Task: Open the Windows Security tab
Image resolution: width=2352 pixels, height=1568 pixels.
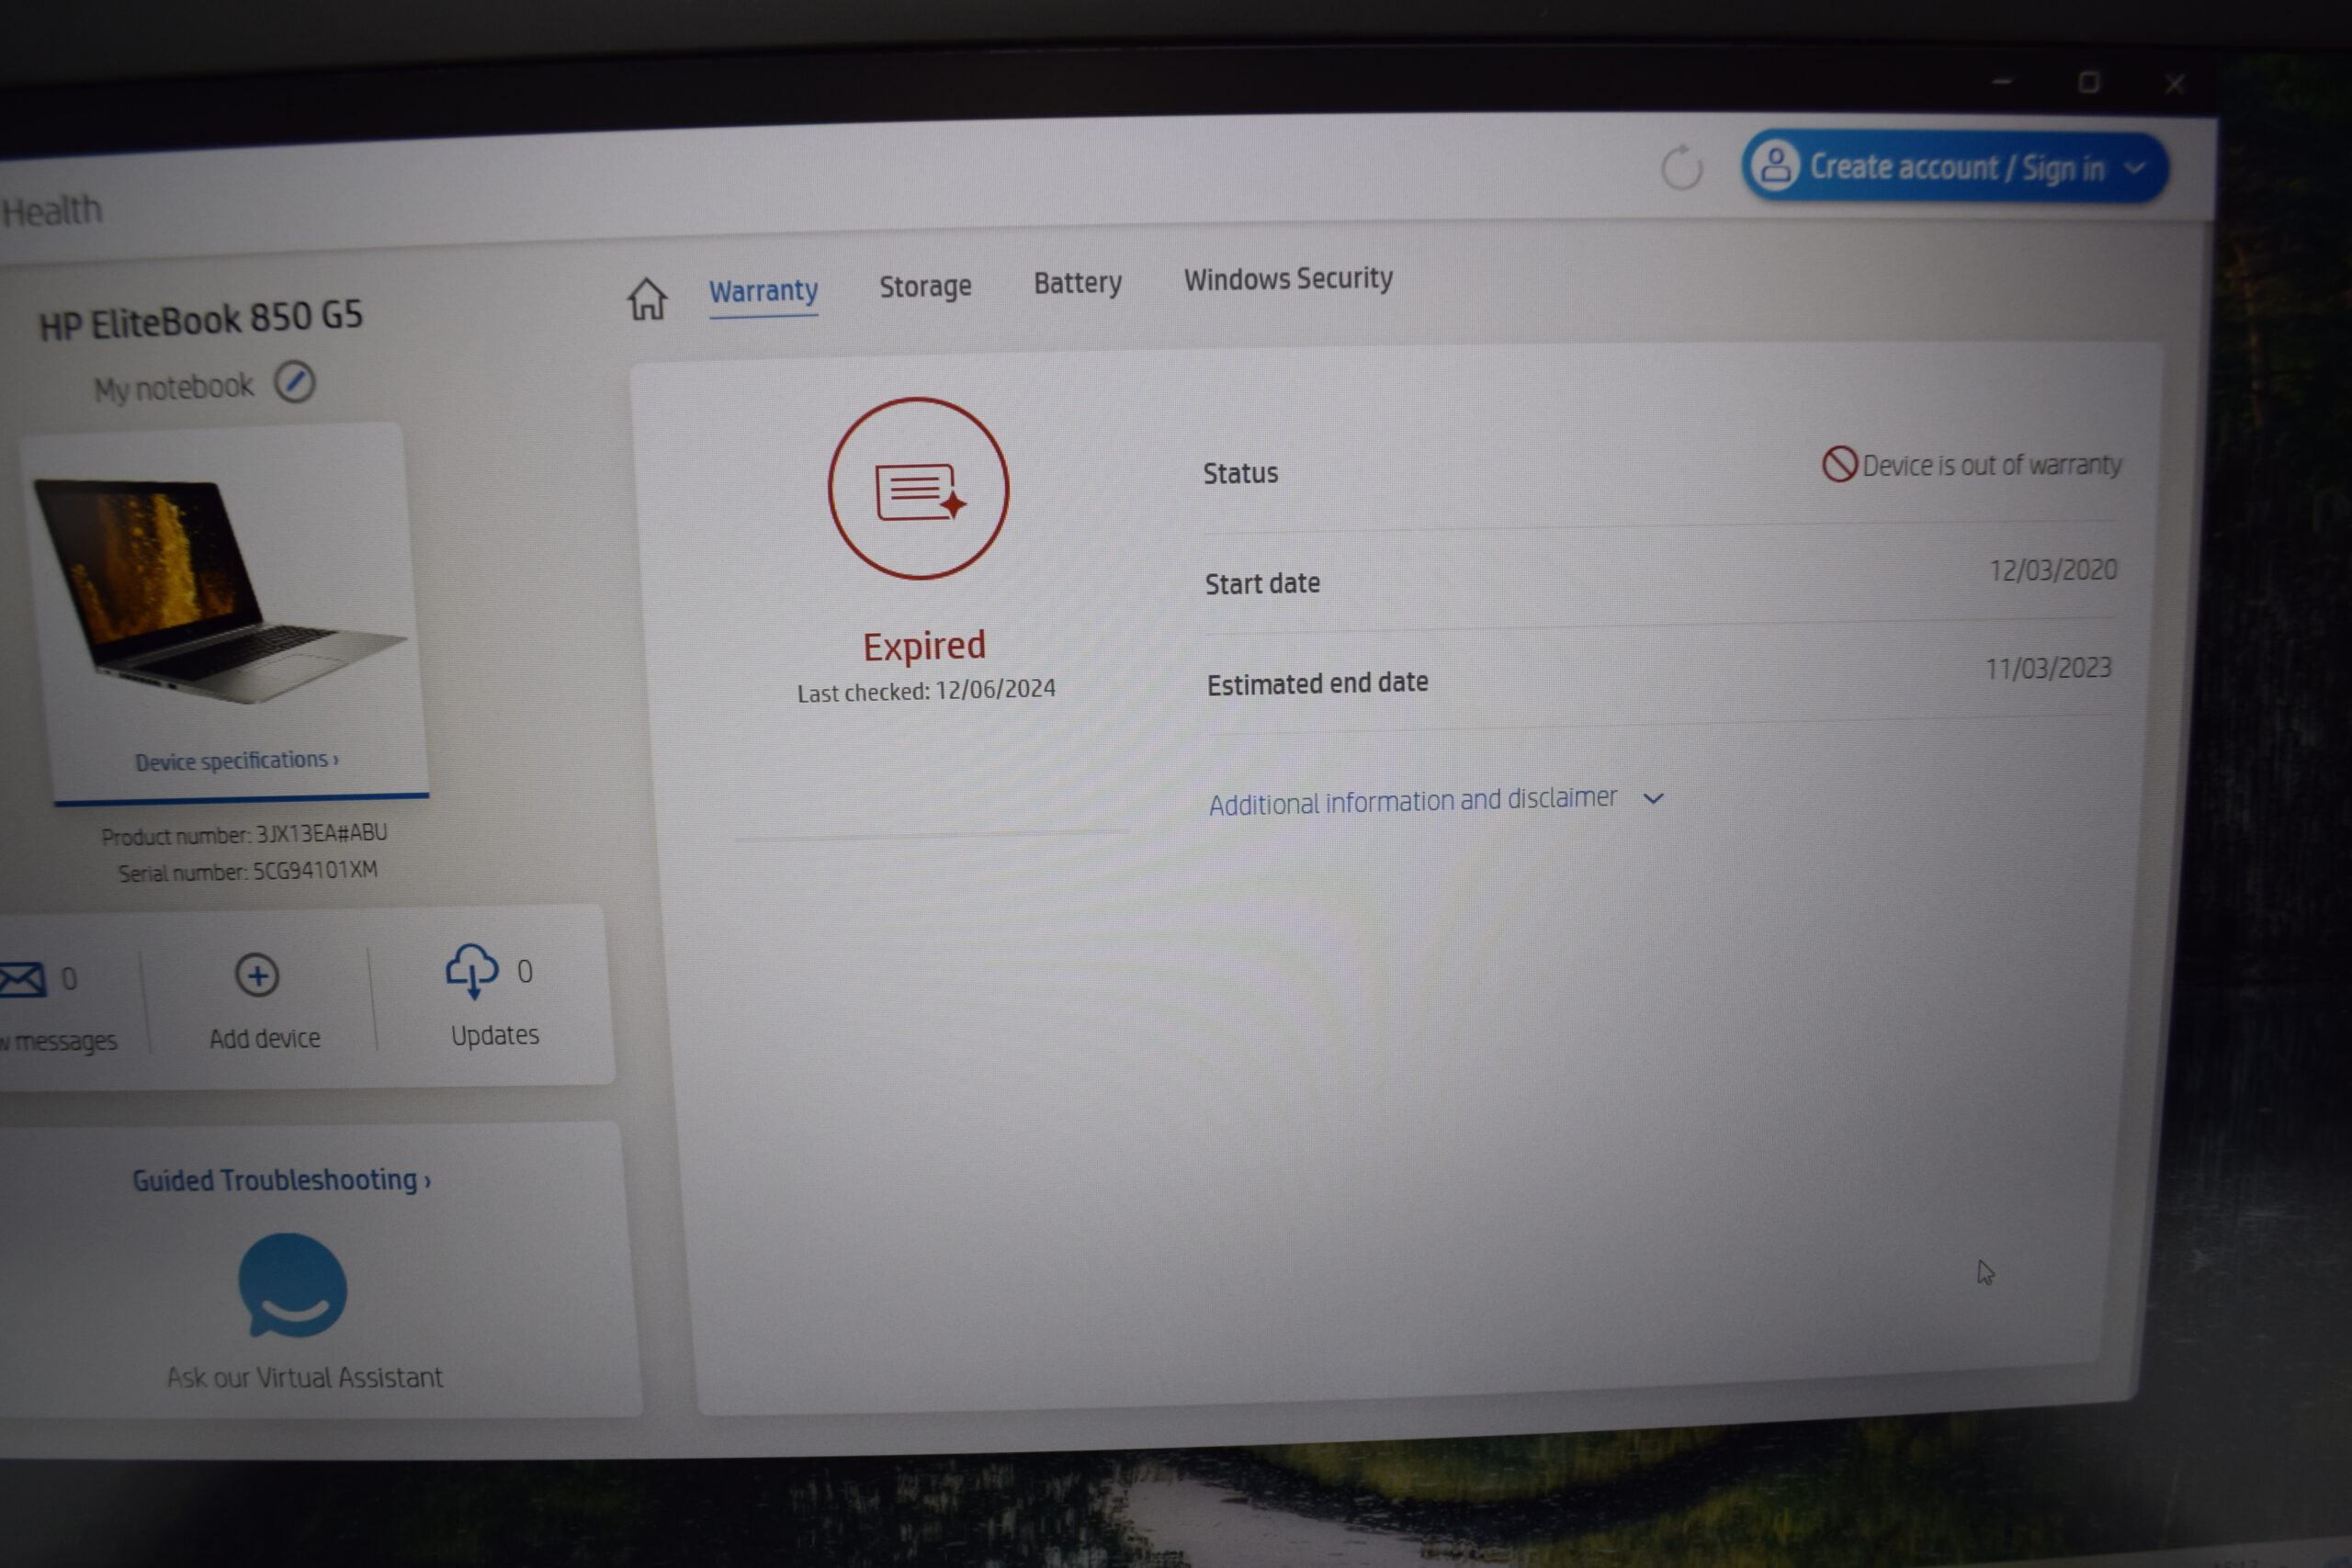Action: [x=1288, y=278]
